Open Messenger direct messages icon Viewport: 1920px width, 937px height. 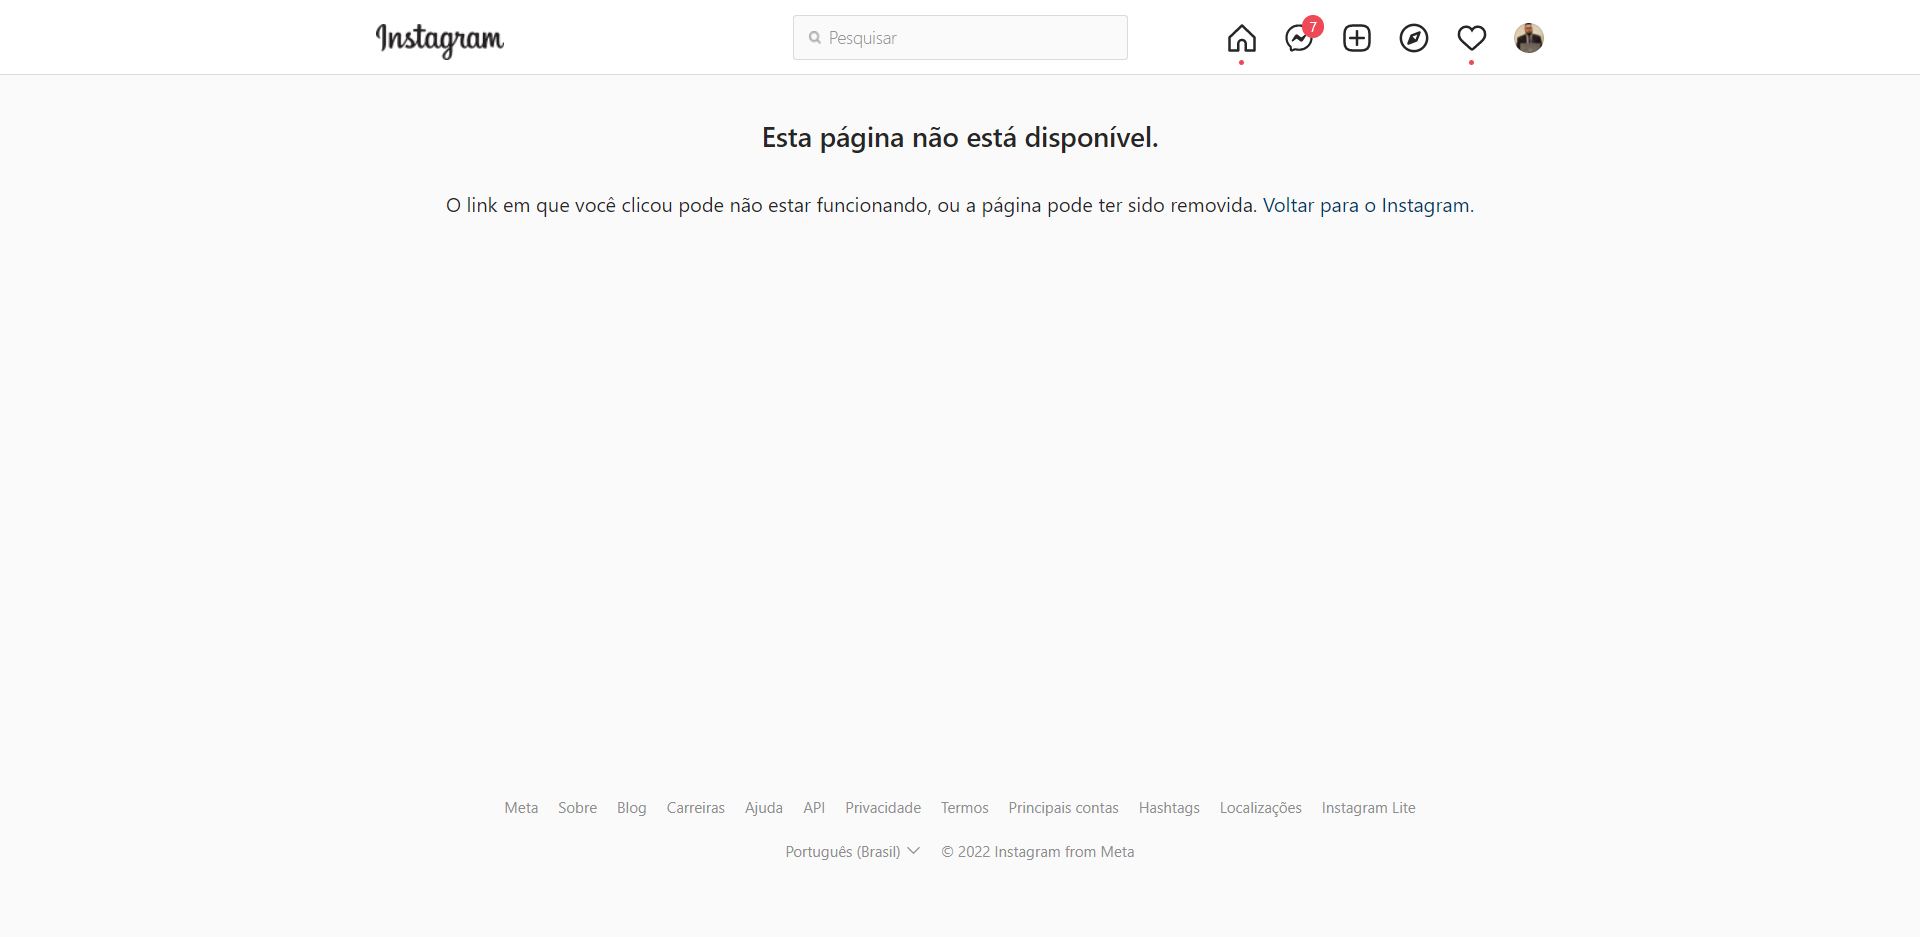1299,38
